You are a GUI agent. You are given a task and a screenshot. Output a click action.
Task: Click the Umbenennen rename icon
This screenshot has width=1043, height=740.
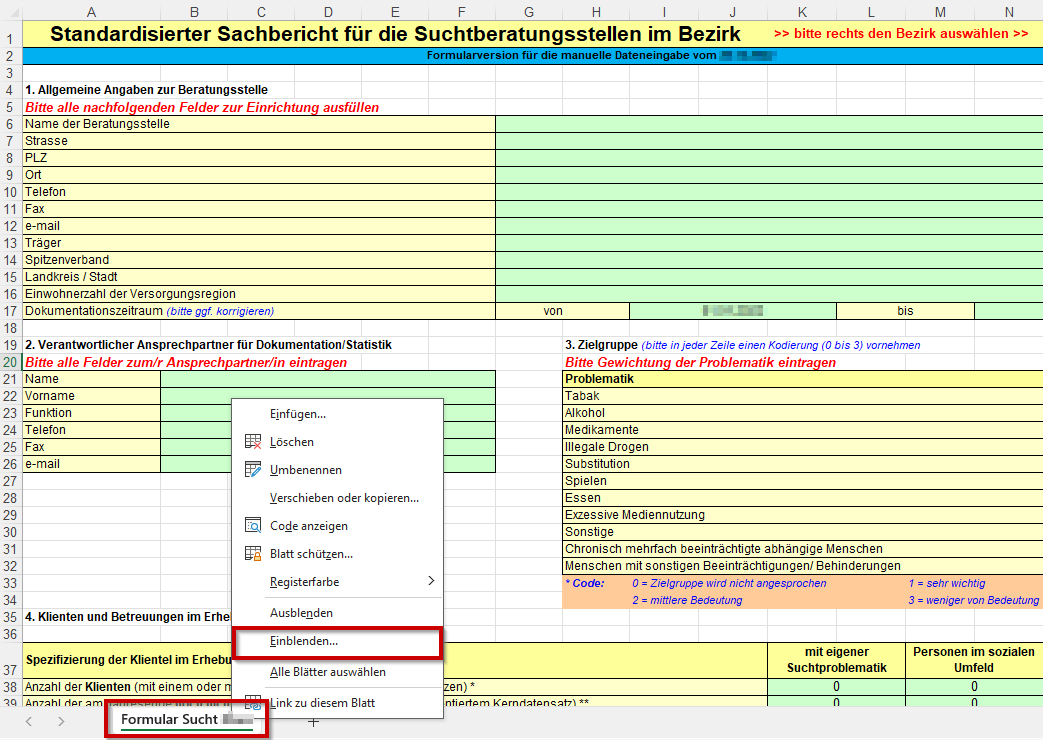point(253,470)
